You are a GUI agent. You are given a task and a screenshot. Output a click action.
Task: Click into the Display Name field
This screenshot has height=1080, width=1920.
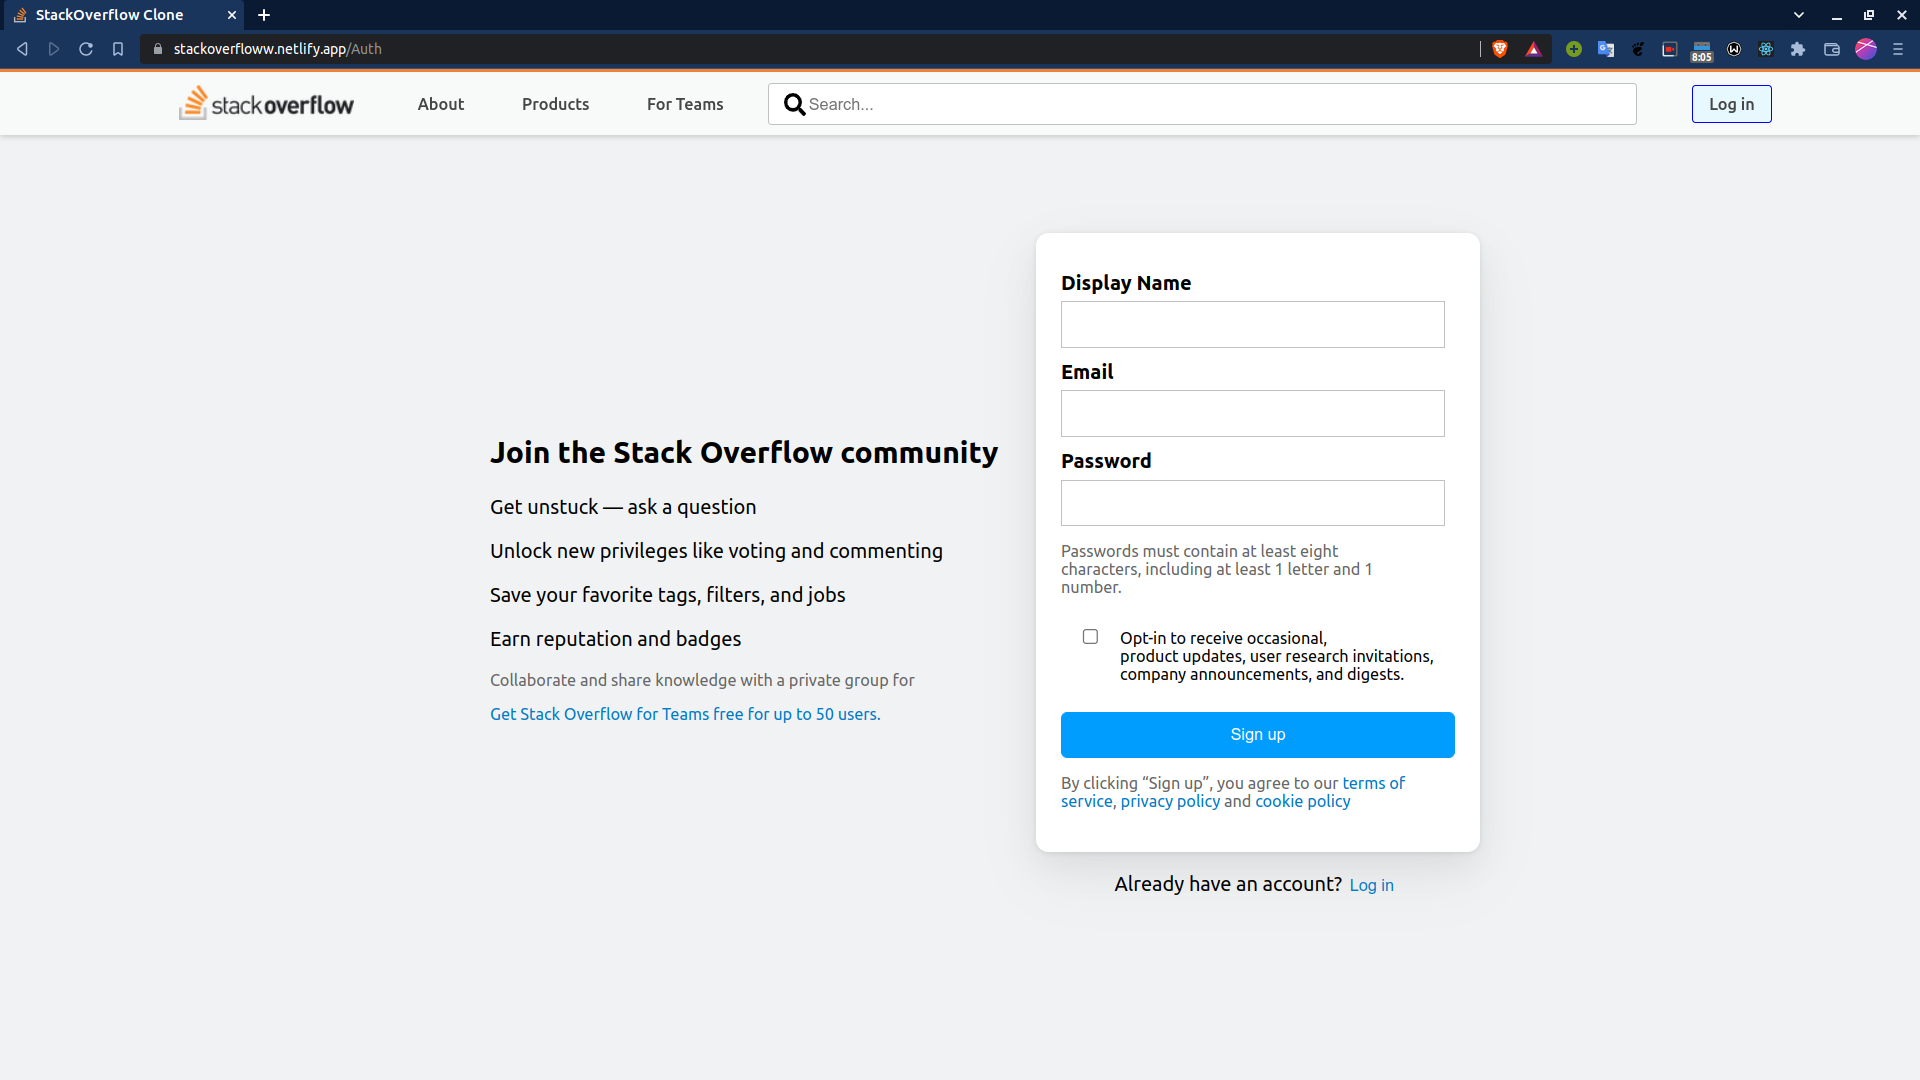pyautogui.click(x=1252, y=325)
